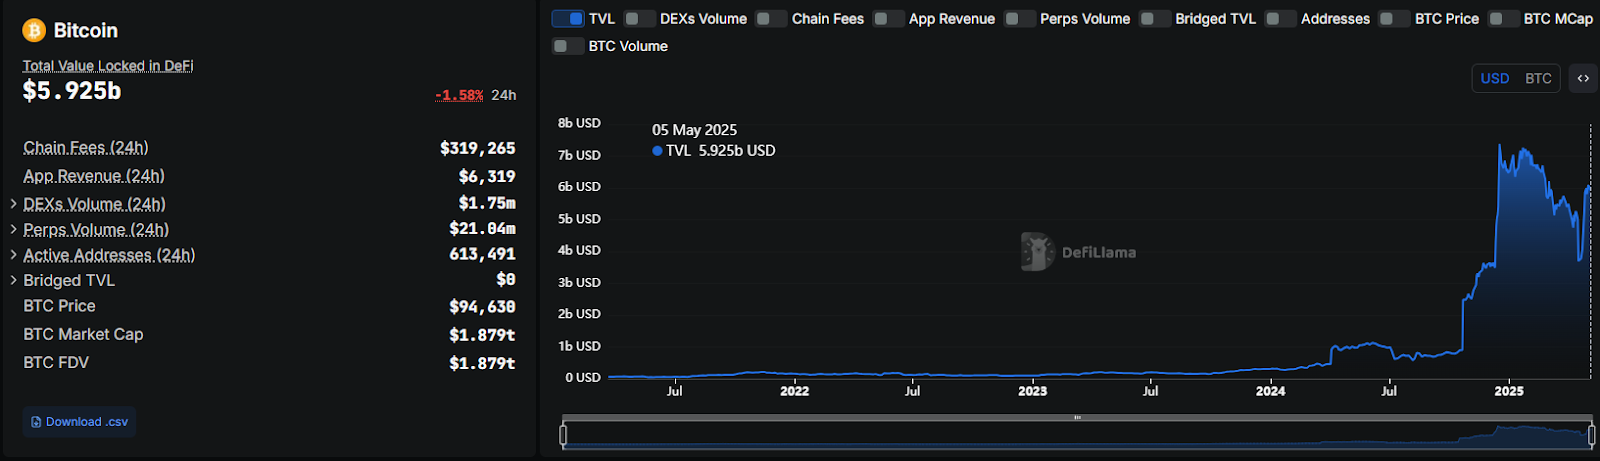Click the $1.75m DEXs volume value
Screen dimensions: 1600x461
[487, 203]
